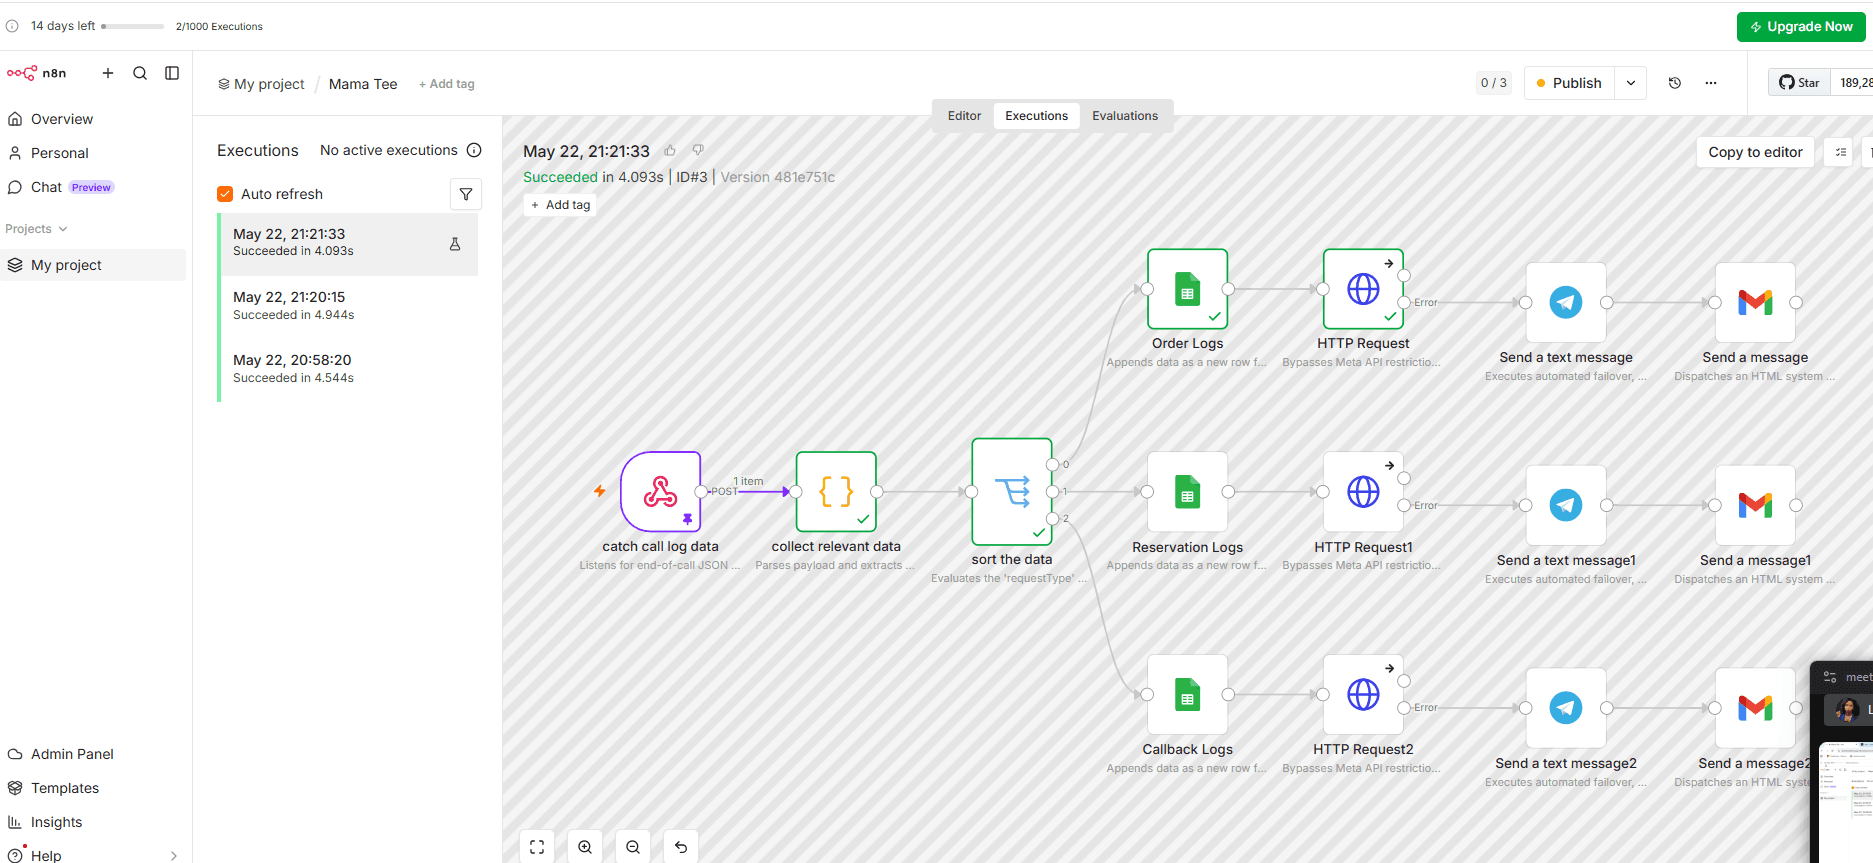This screenshot has height=863, width=1873.
Task: Click the thumbs up rating icon
Action: pyautogui.click(x=670, y=151)
